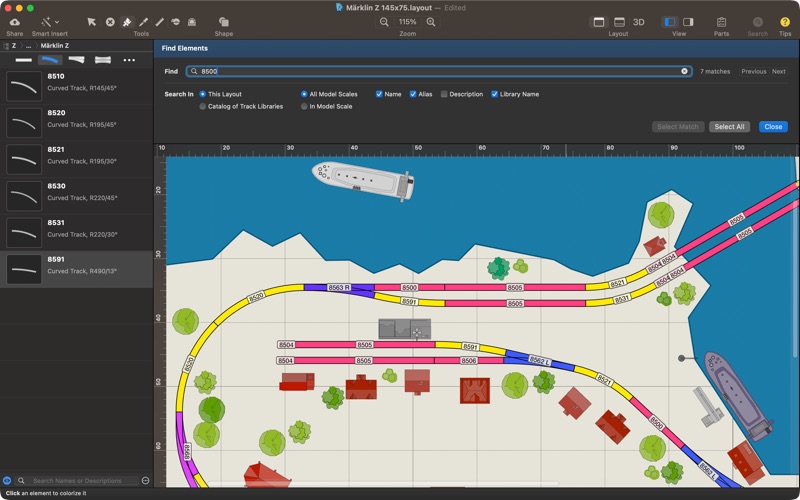Show turnouts track category
Viewport: 800px width, 500px height.
click(x=77, y=60)
